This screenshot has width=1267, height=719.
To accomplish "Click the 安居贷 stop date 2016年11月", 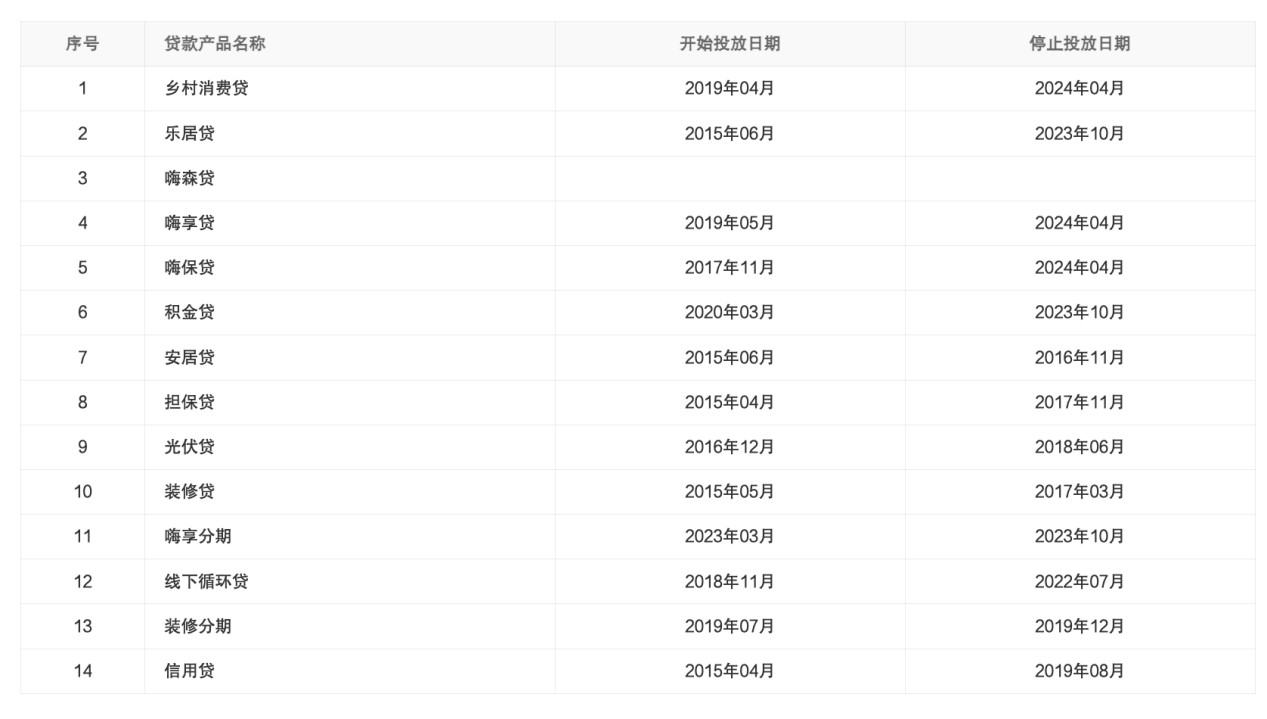I will [x=1080, y=357].
